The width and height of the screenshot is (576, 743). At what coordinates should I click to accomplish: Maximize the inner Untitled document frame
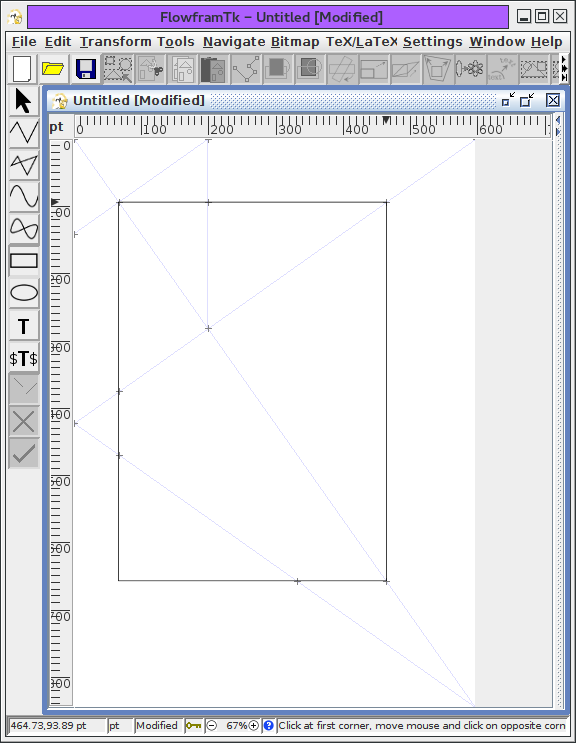point(527,100)
